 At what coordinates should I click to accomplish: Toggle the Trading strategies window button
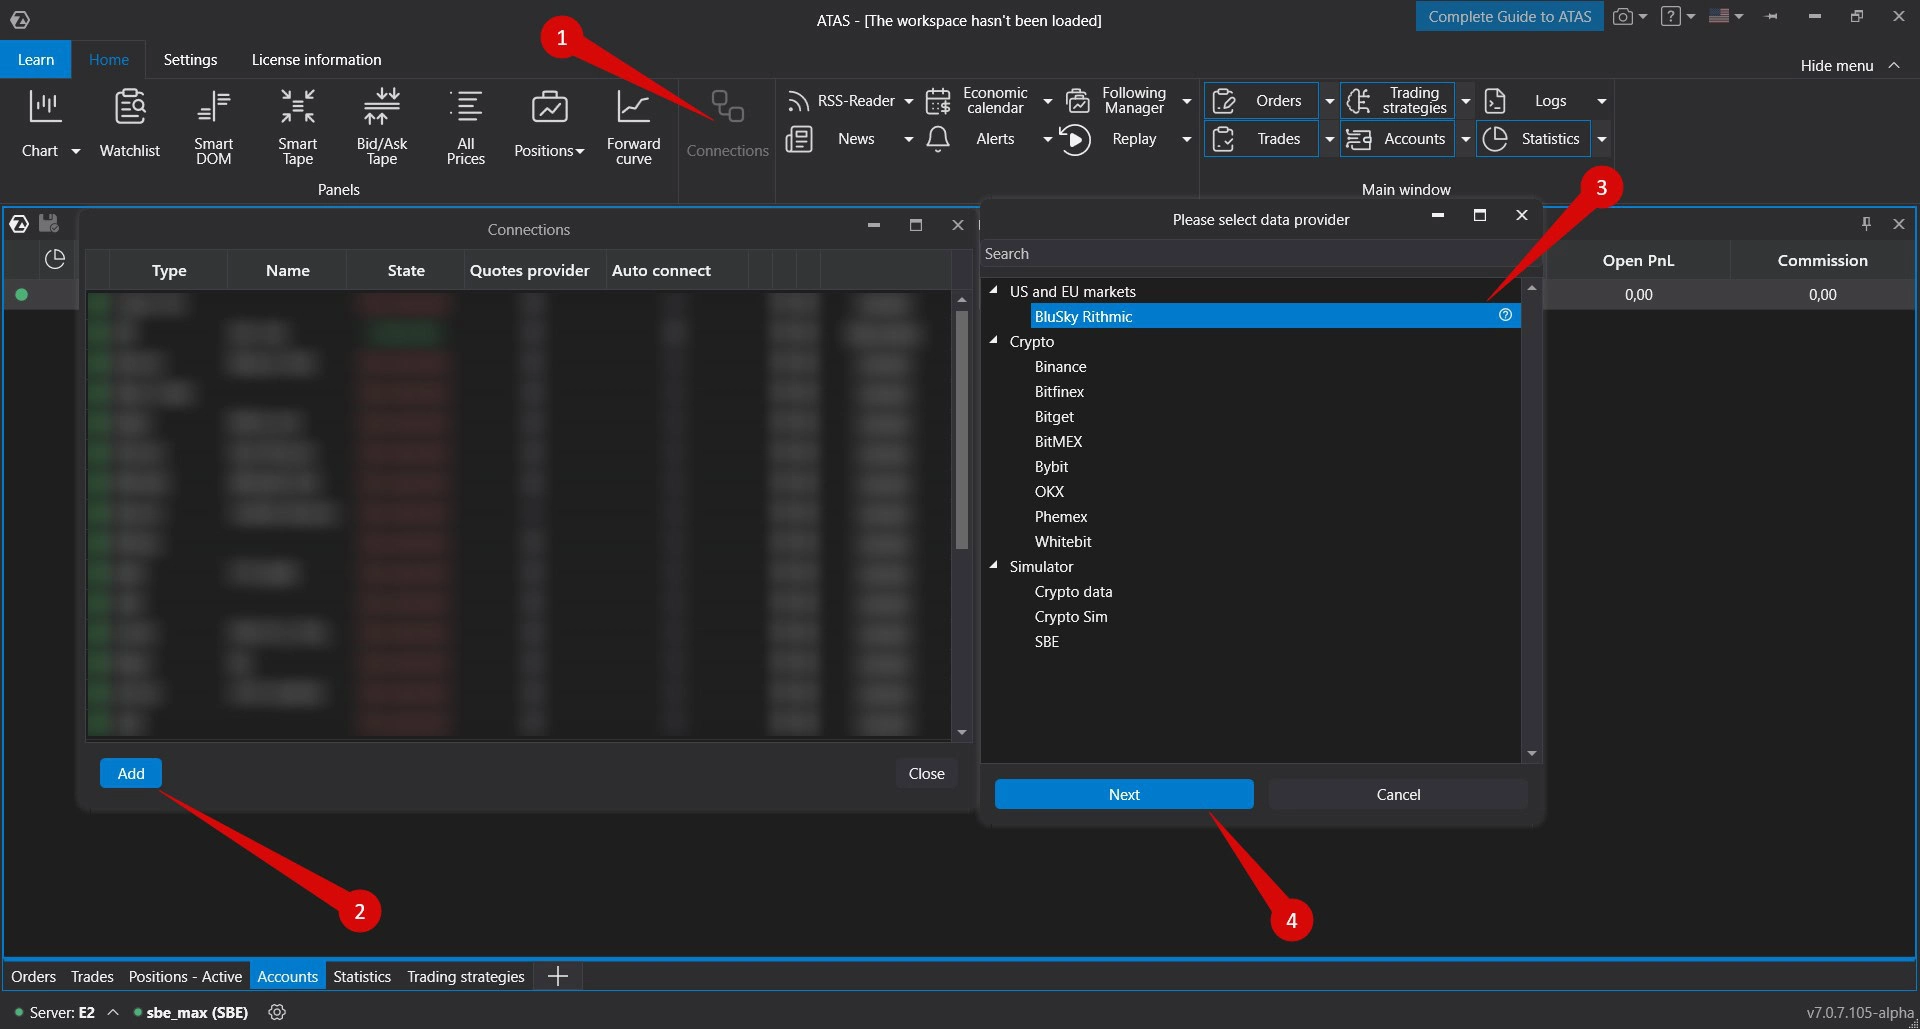[x=1397, y=101]
